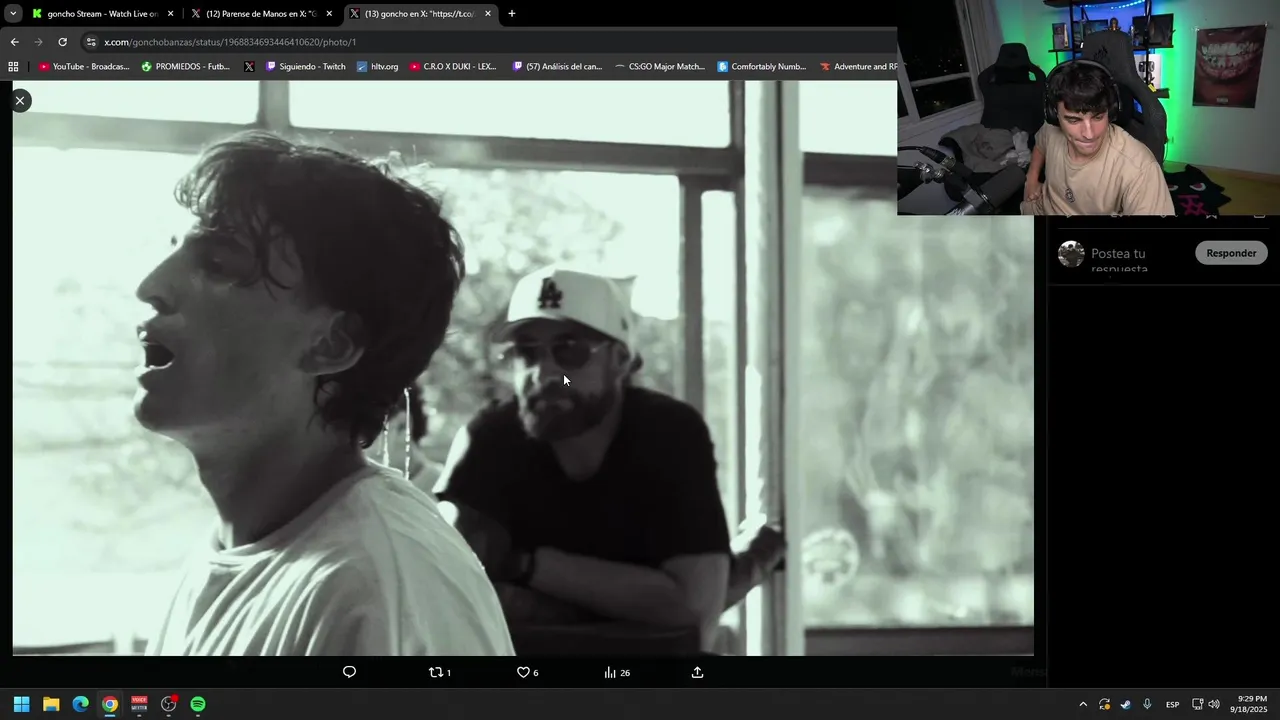The width and height of the screenshot is (1280, 720).
Task: Launch Microsoft Edge from taskbar
Action: pos(80,704)
